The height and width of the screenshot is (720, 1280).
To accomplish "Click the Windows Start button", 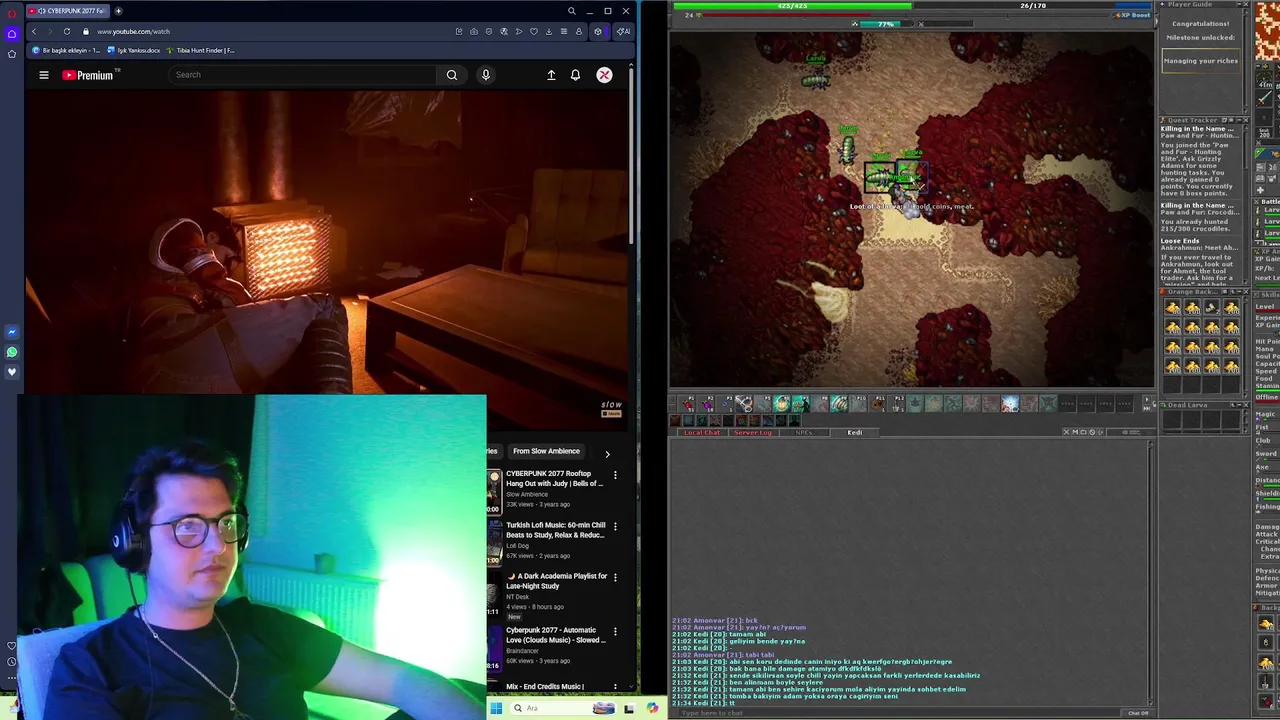I will pos(495,708).
